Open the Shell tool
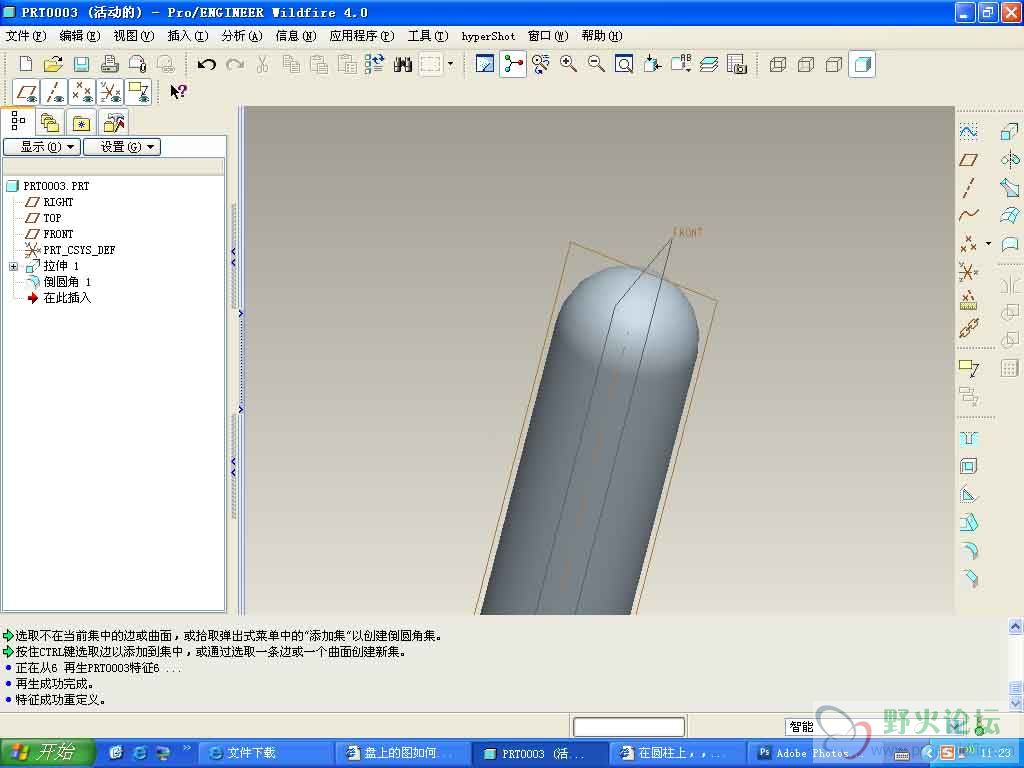Viewport: 1024px width, 768px height. 968,466
